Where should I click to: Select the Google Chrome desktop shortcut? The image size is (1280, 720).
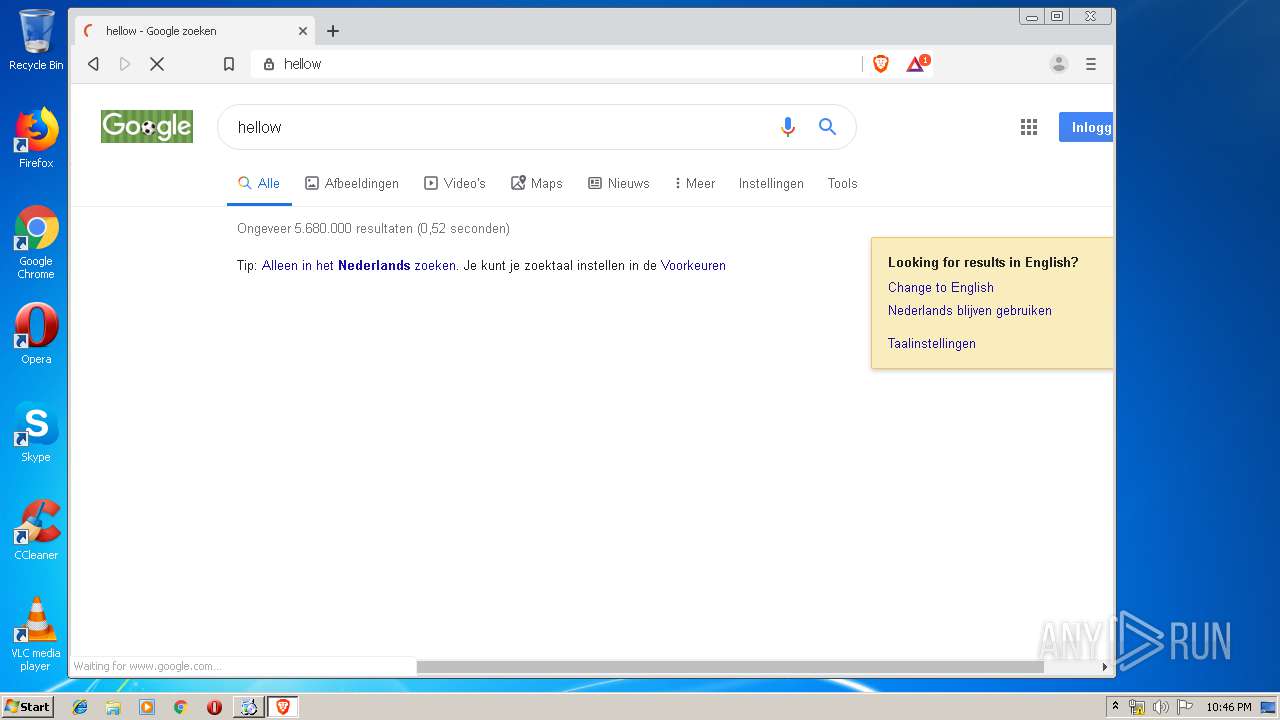(36, 242)
